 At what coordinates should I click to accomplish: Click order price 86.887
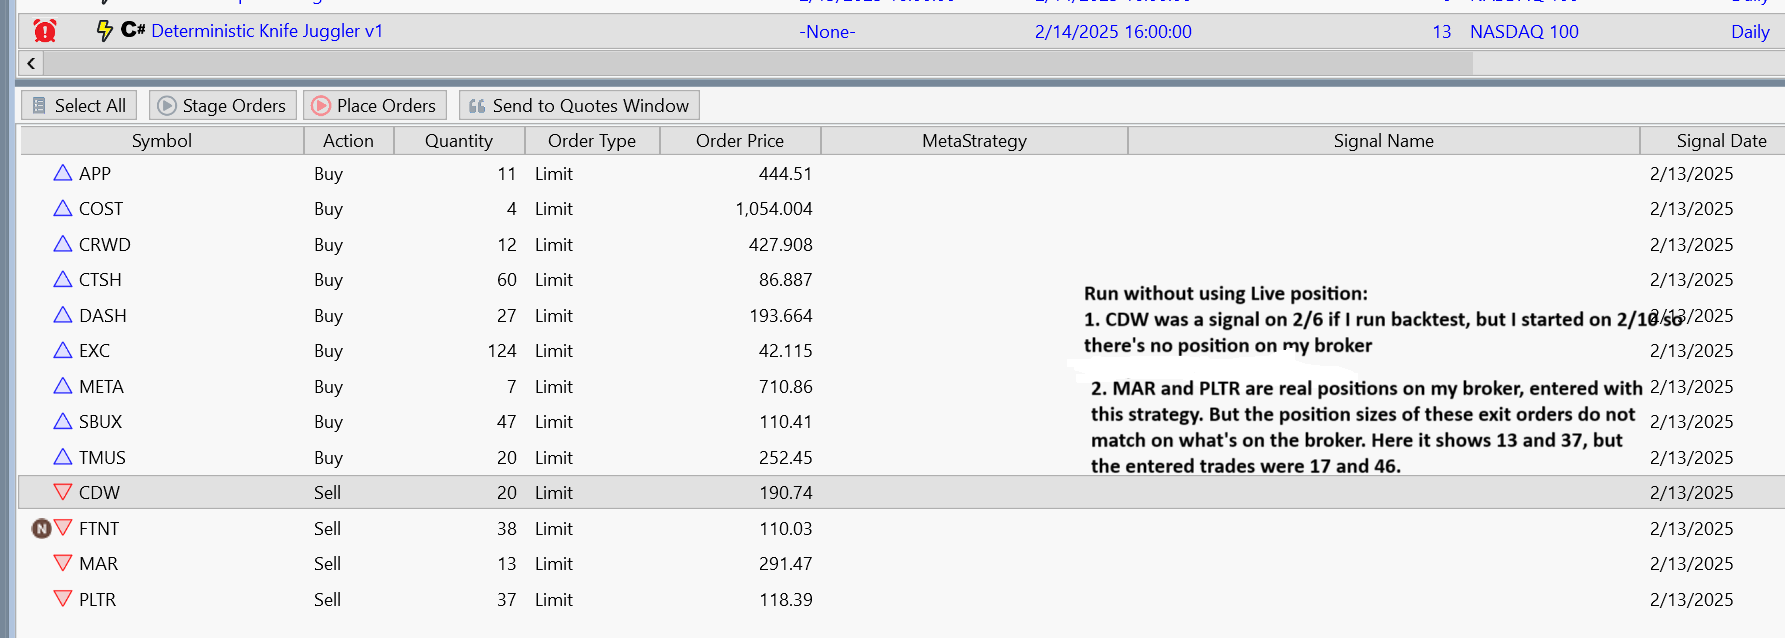tap(785, 280)
